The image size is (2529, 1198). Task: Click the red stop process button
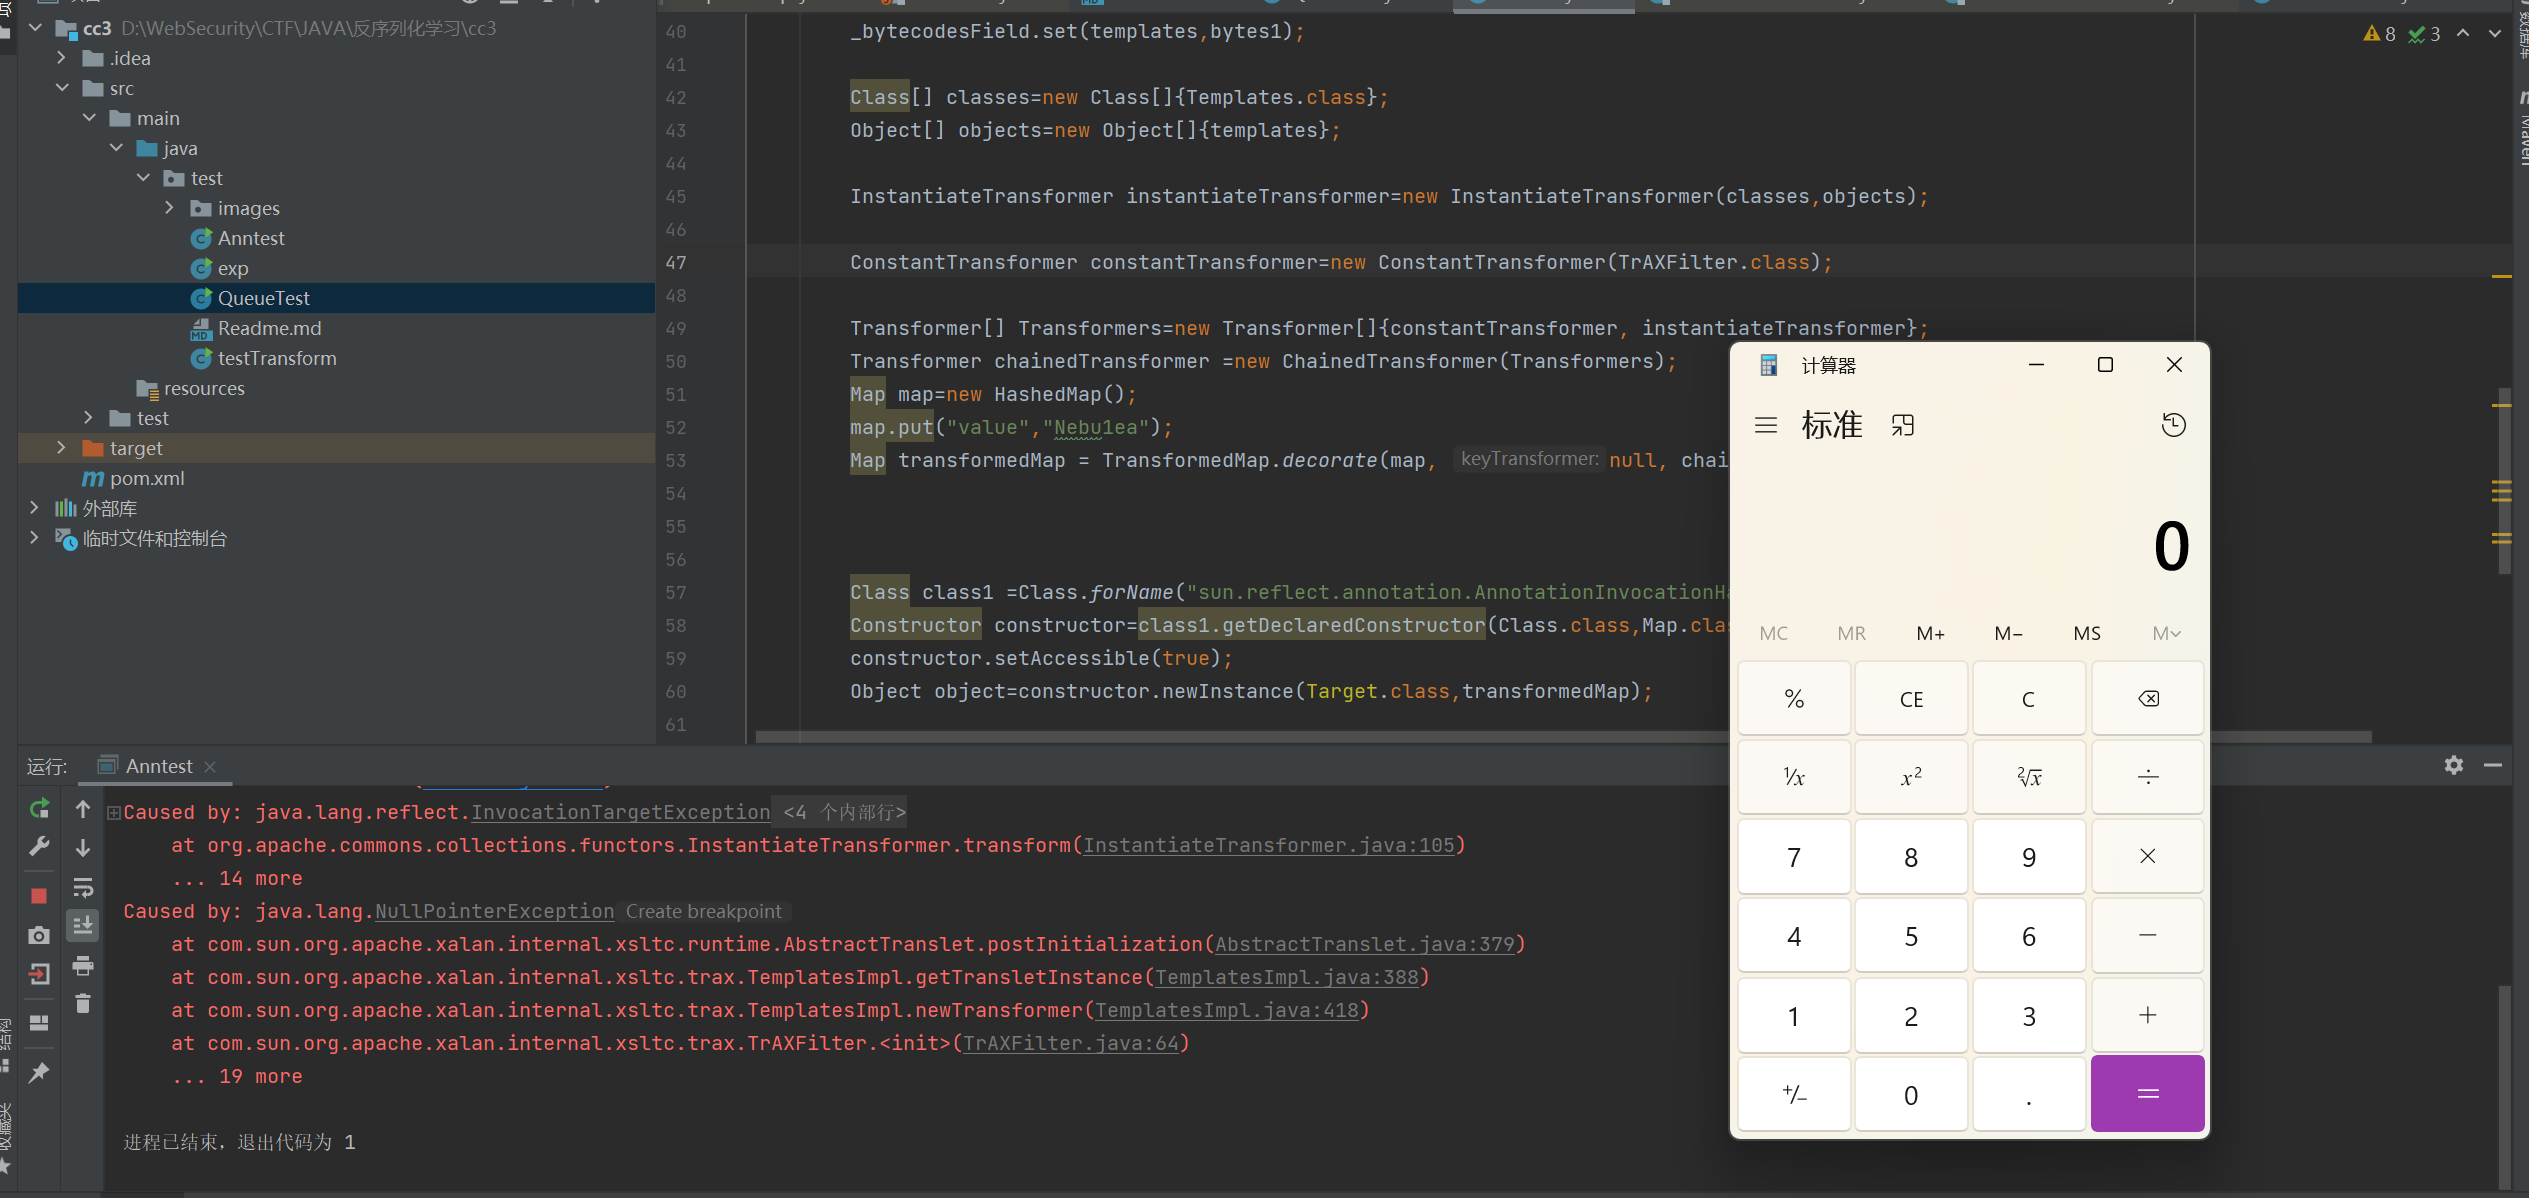pyautogui.click(x=39, y=895)
